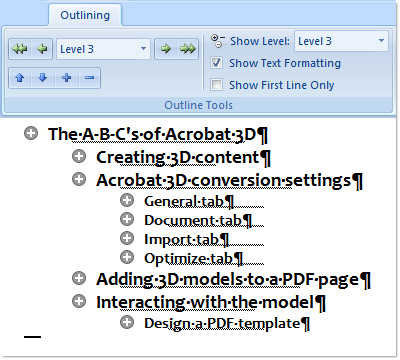Image resolution: width=400 pixels, height=360 pixels.
Task: Click the Promote left arrow icon
Action: pos(42,49)
